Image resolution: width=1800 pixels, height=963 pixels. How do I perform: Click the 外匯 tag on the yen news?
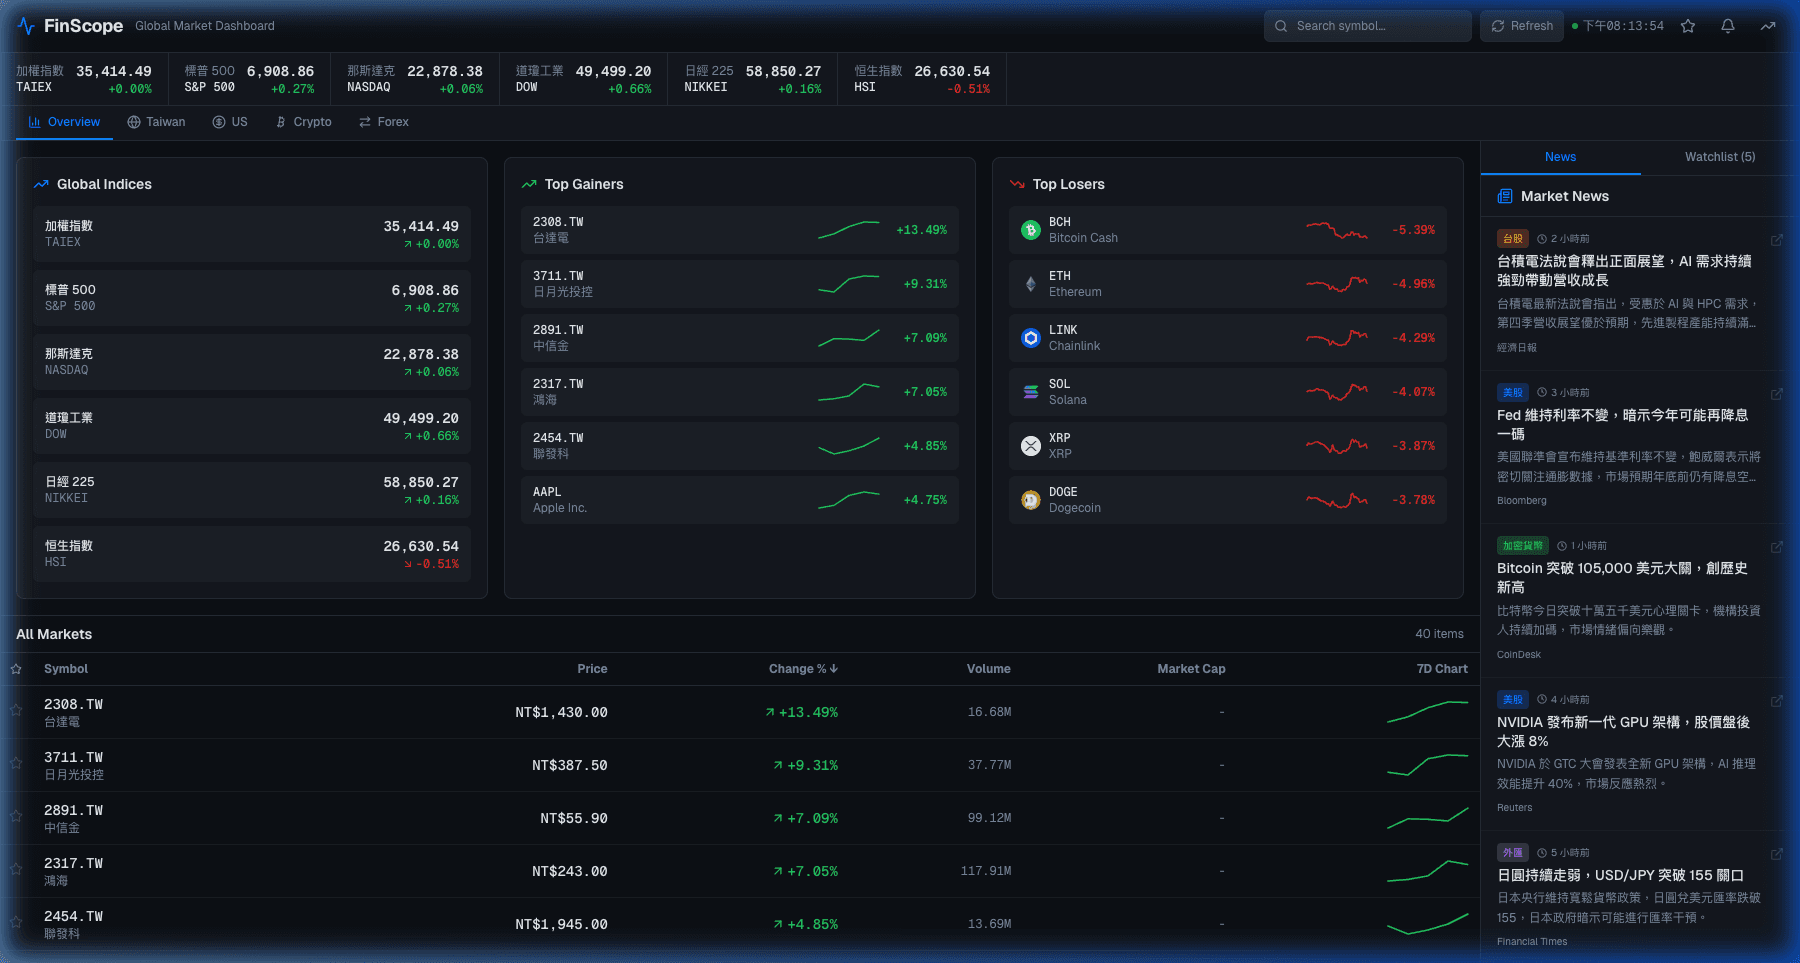click(x=1513, y=853)
